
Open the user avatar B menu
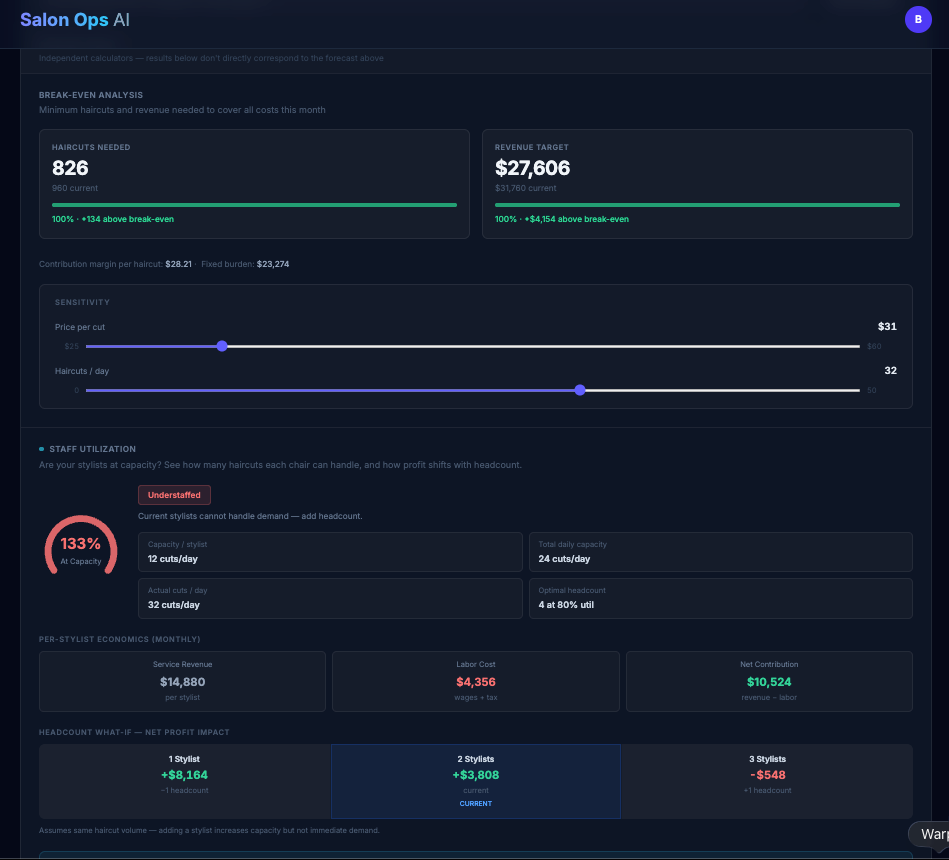click(918, 19)
